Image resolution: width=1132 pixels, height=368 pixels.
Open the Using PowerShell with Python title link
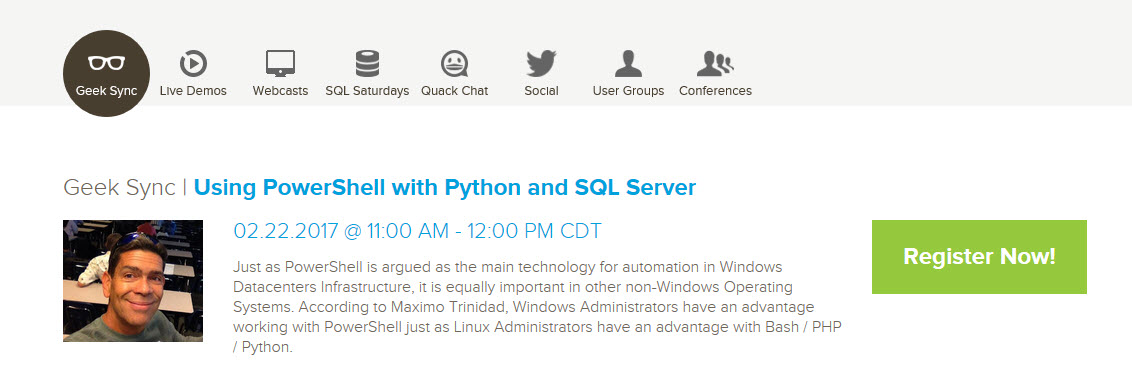point(445,188)
